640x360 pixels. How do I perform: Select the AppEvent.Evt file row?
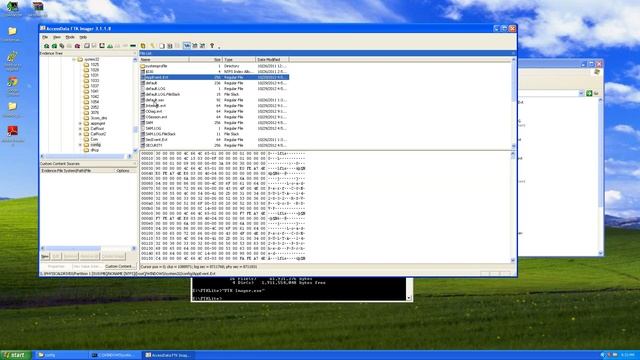(214, 77)
